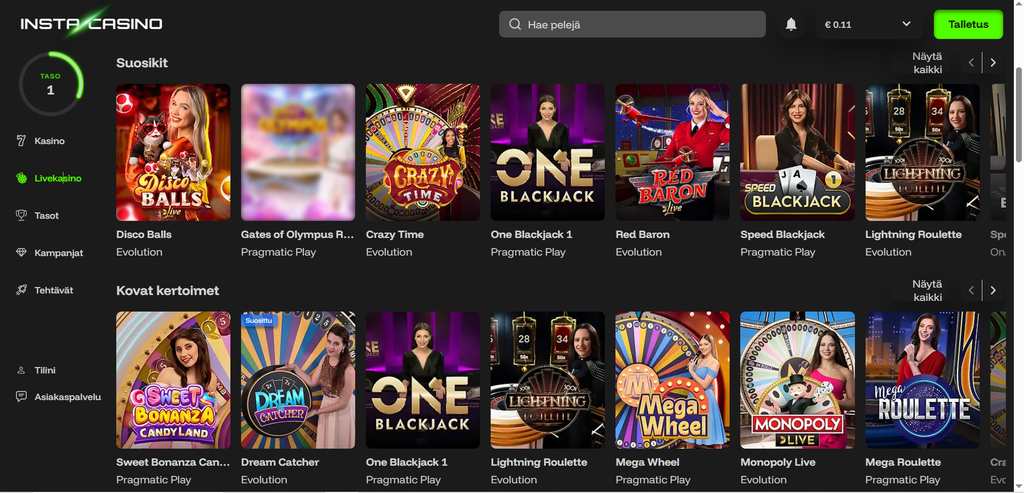Click the Suosikit section heading
The image size is (1024, 493).
pyautogui.click(x=142, y=63)
